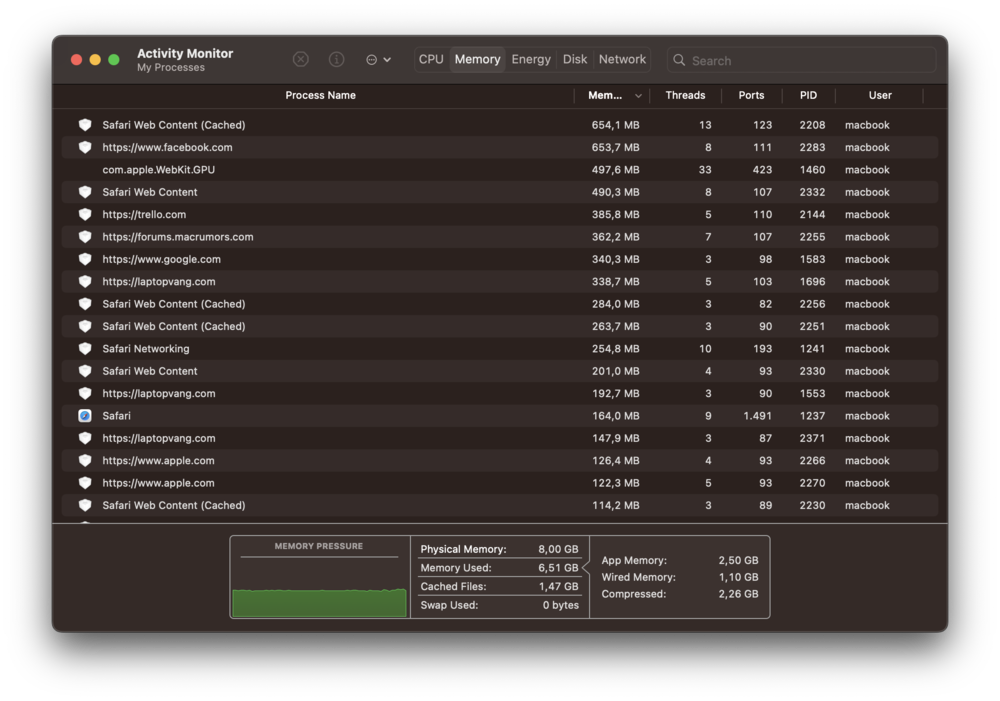
Task: Select the com.apple.WebKit.GPU process name
Action: (159, 170)
